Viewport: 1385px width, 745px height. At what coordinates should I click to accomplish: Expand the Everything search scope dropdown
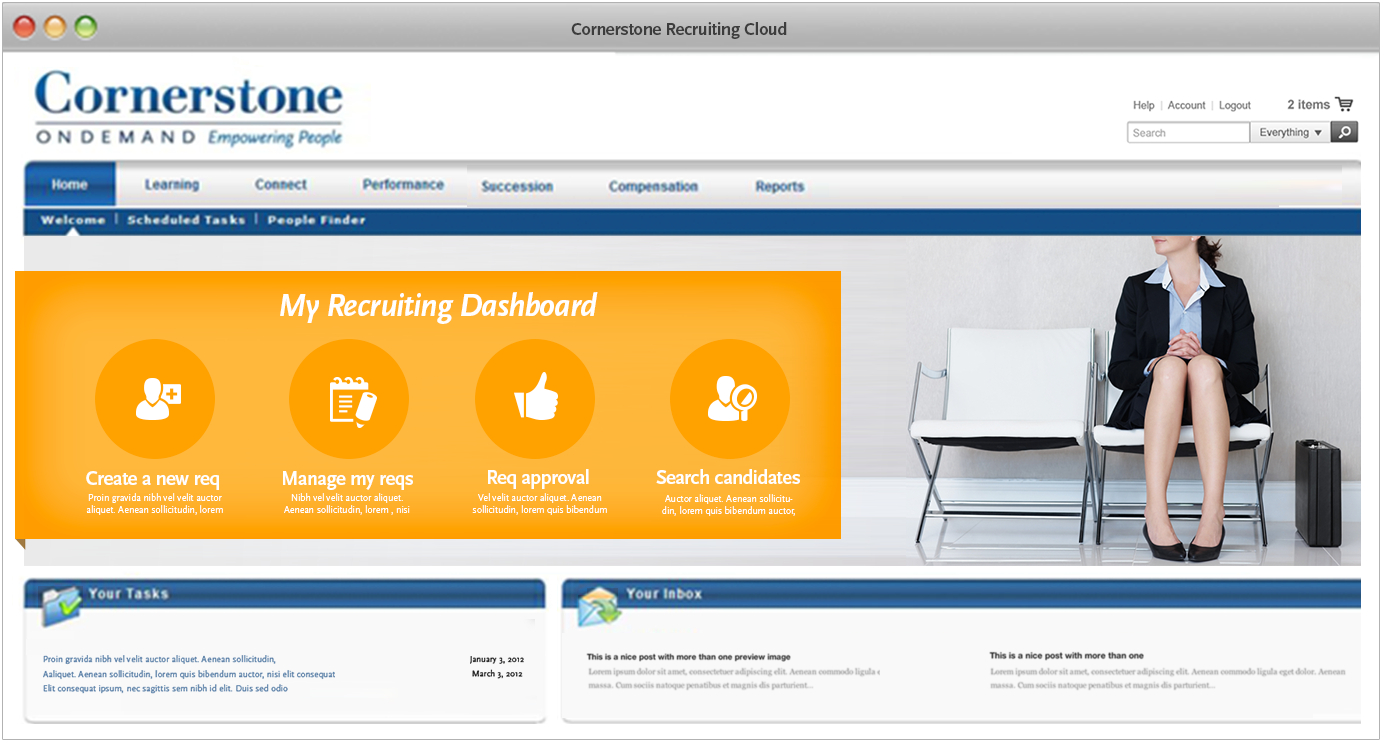point(1290,132)
